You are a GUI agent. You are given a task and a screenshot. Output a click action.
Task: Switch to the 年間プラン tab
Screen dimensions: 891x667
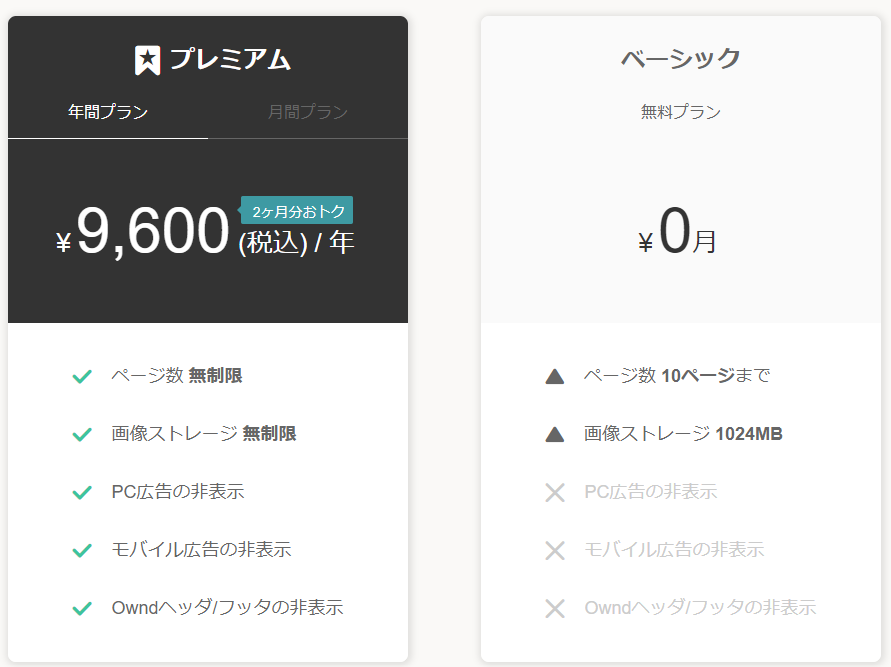pyautogui.click(x=108, y=112)
